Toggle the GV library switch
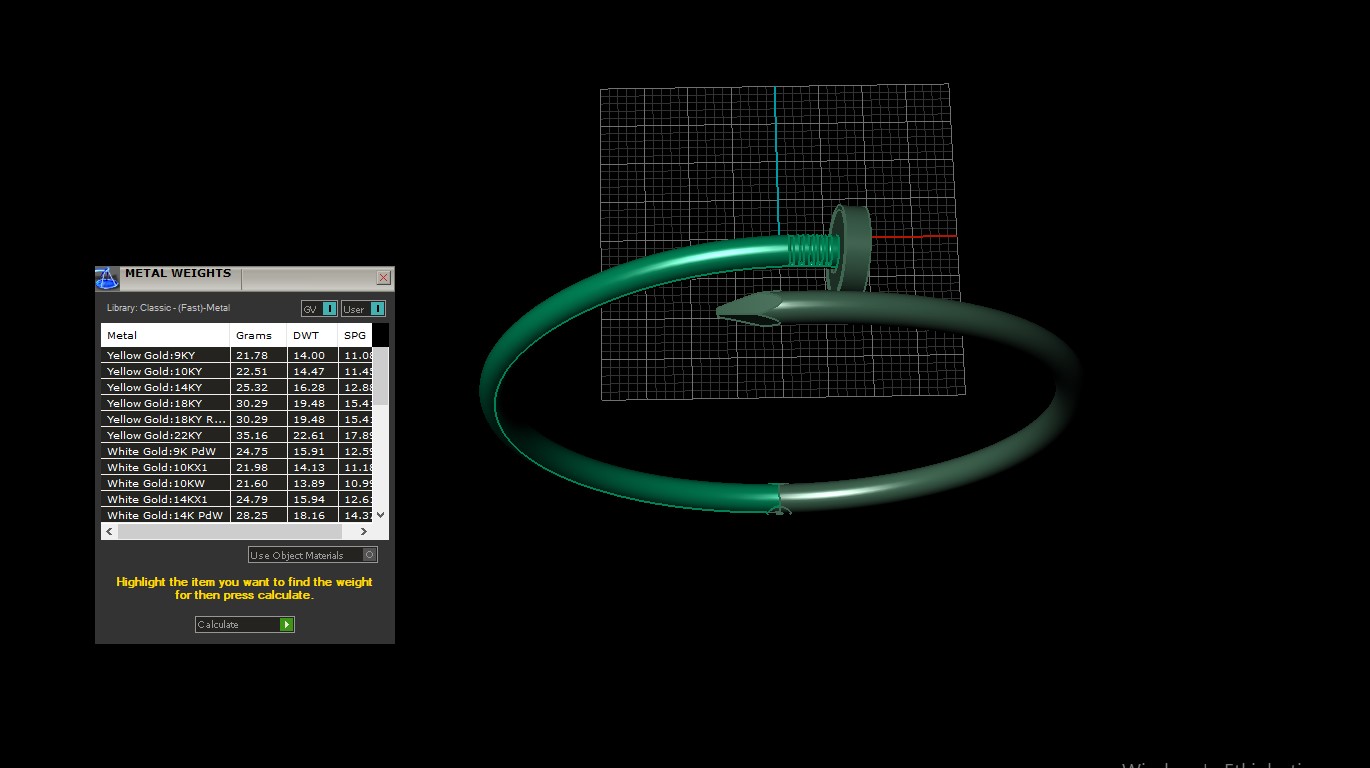1370x768 pixels. 319,308
